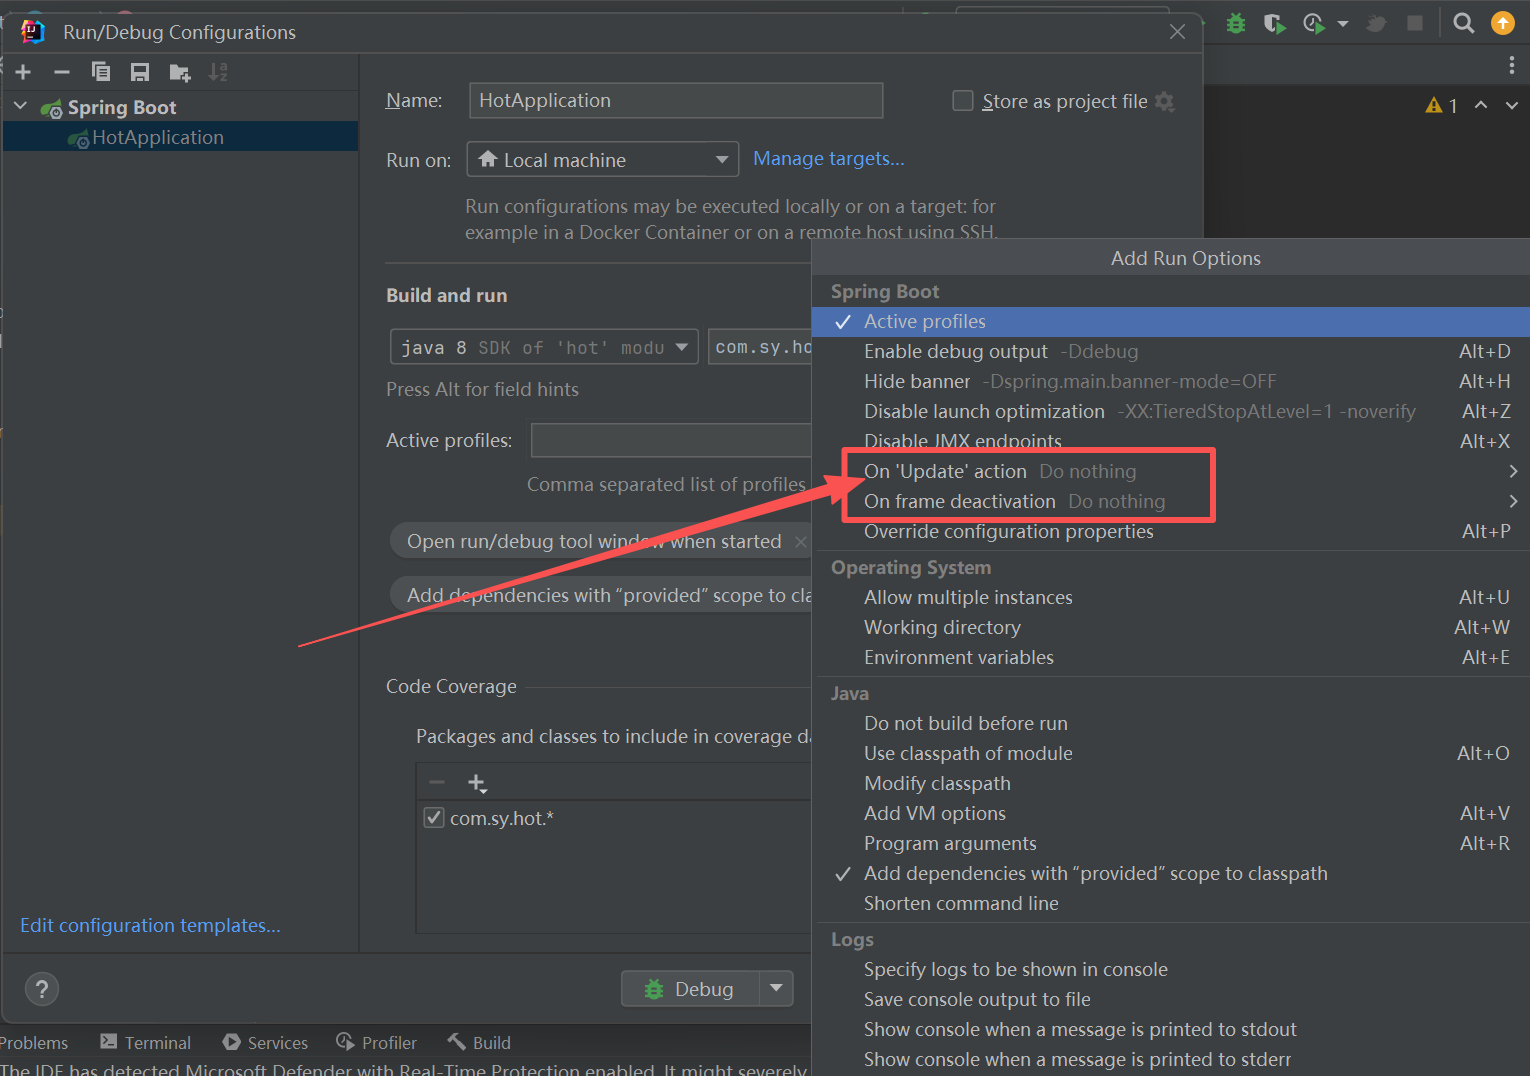This screenshot has width=1530, height=1076.
Task: Copy the selected configuration
Action: (x=100, y=72)
